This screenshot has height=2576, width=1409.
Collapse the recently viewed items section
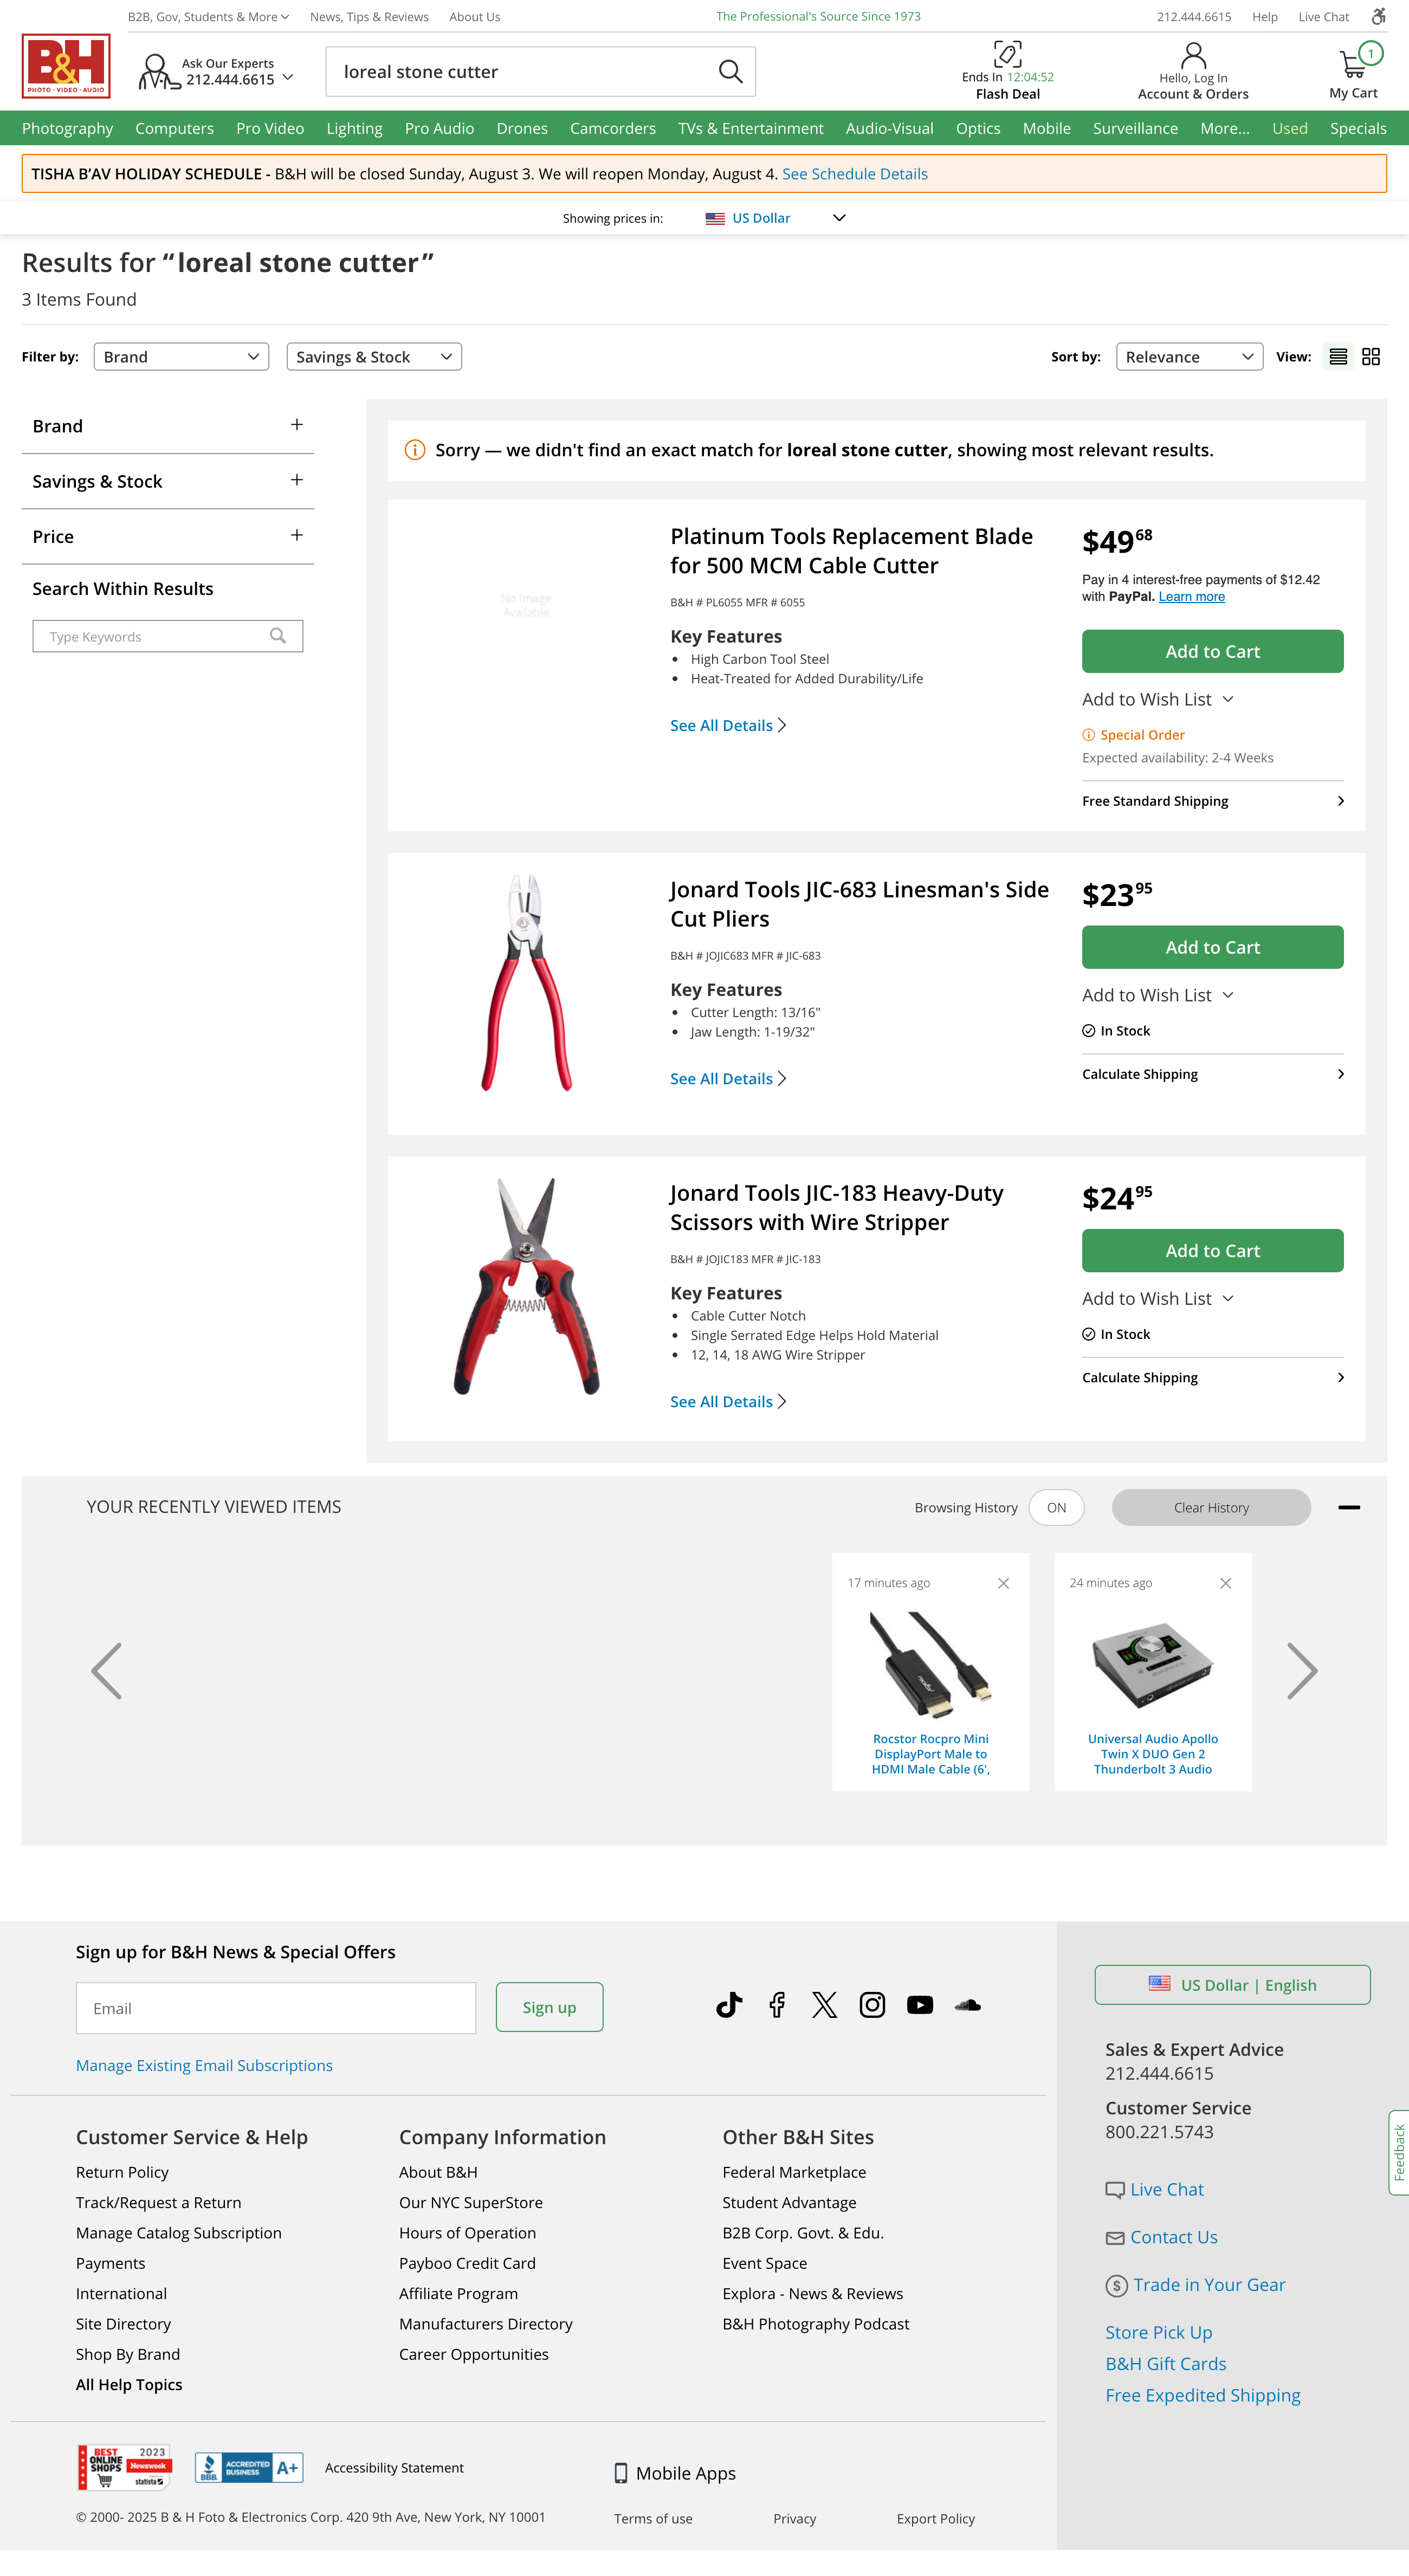coord(1349,1507)
